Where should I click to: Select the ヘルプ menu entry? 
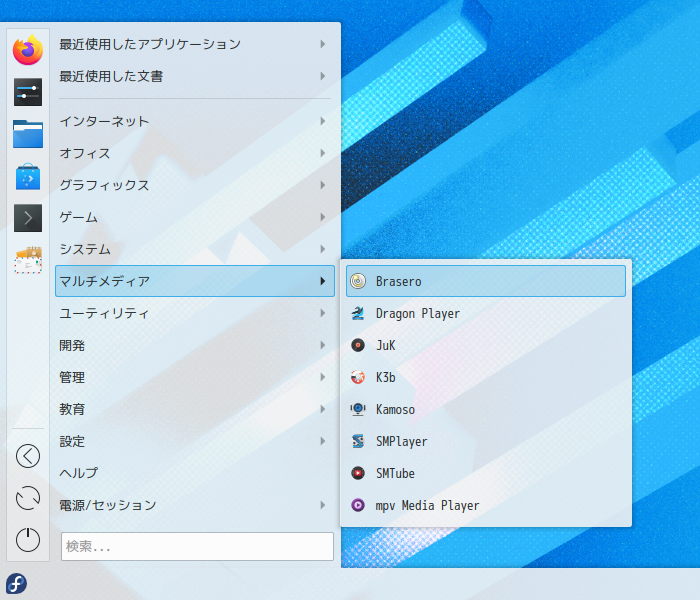click(x=195, y=473)
